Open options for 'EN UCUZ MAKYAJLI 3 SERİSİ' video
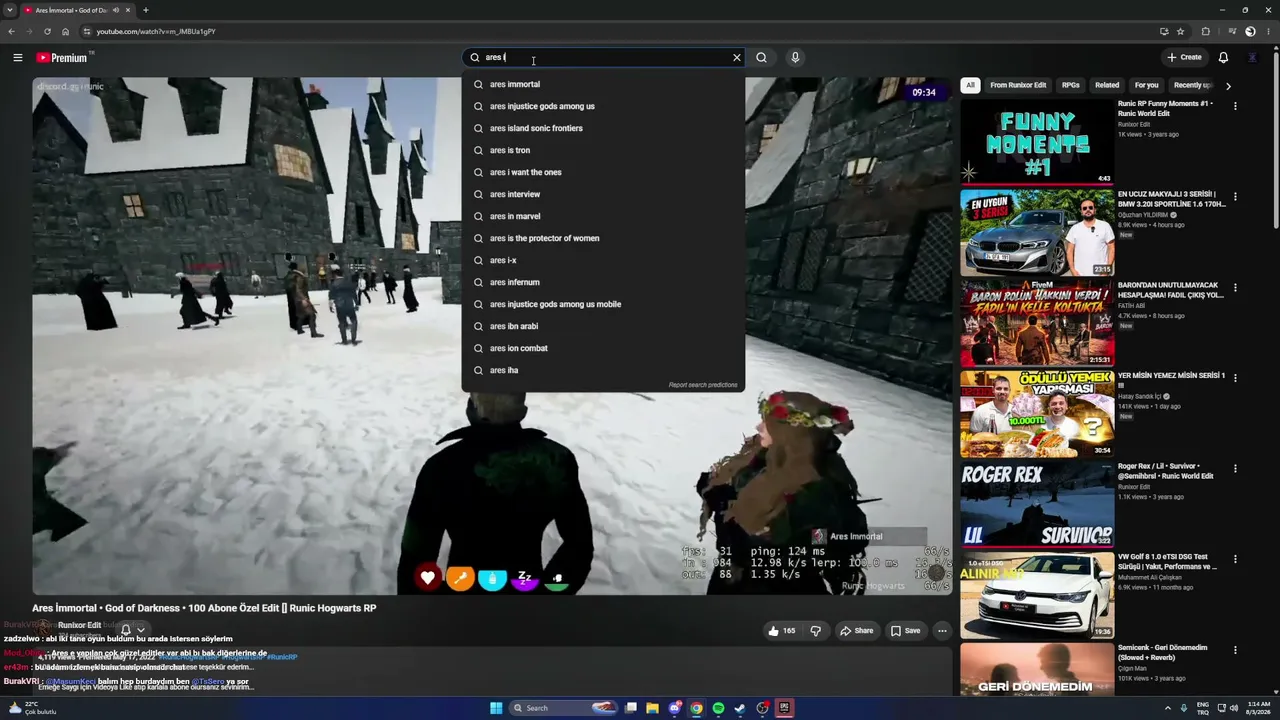The image size is (1280, 720). point(1235,197)
